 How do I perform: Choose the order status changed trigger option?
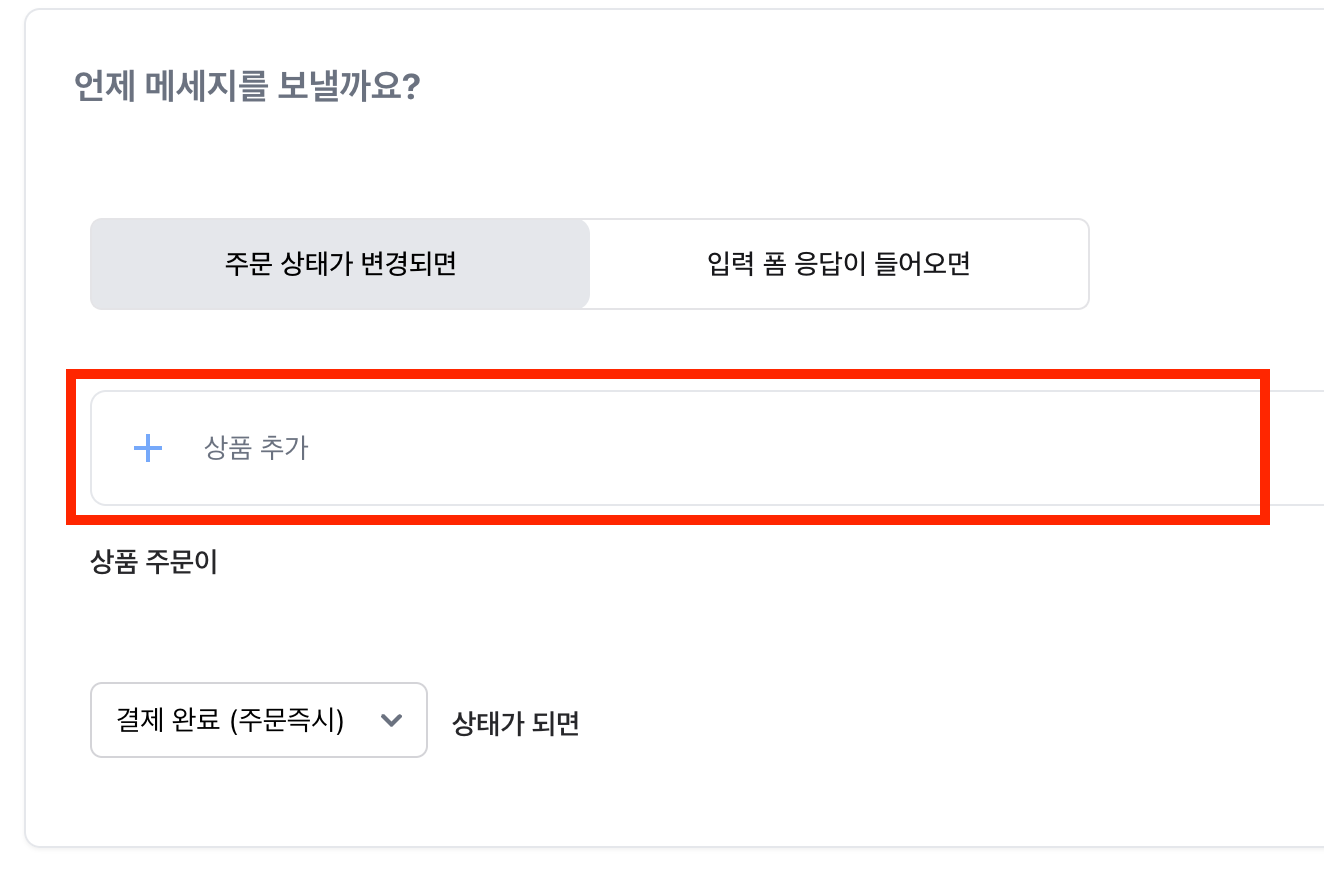[x=340, y=264]
